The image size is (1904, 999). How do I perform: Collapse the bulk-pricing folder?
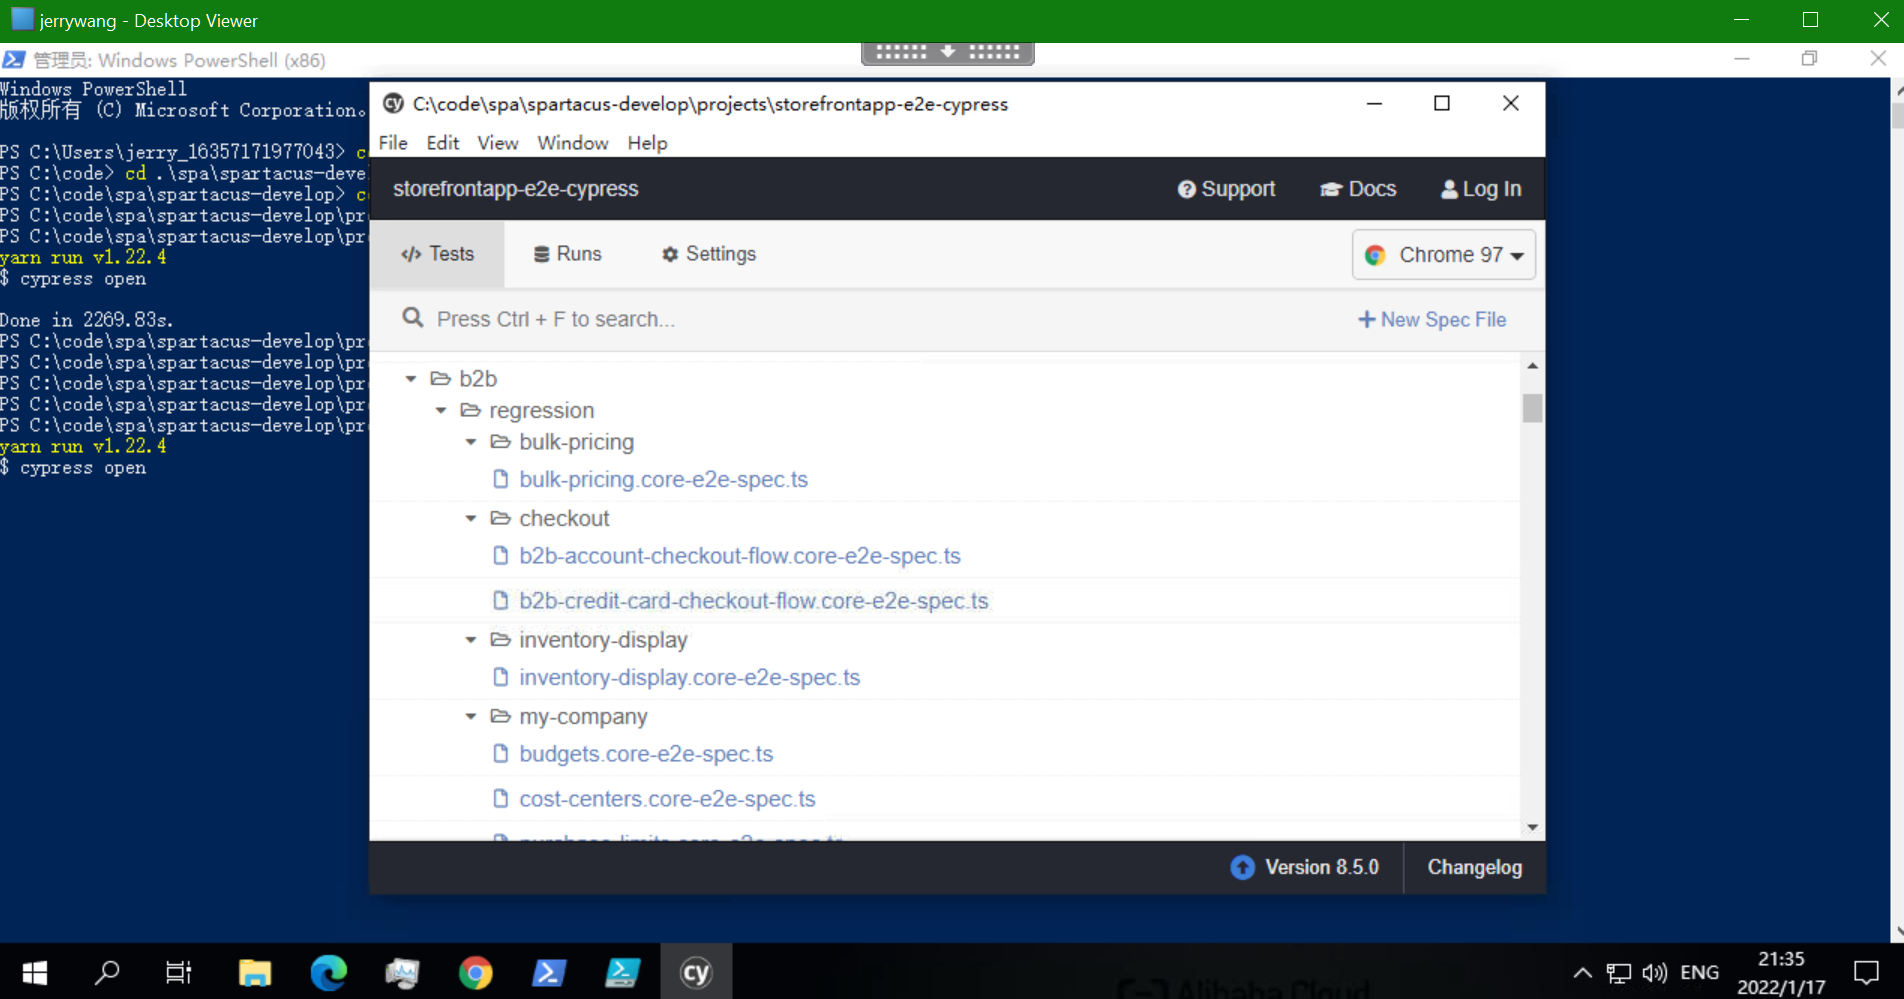point(471,442)
